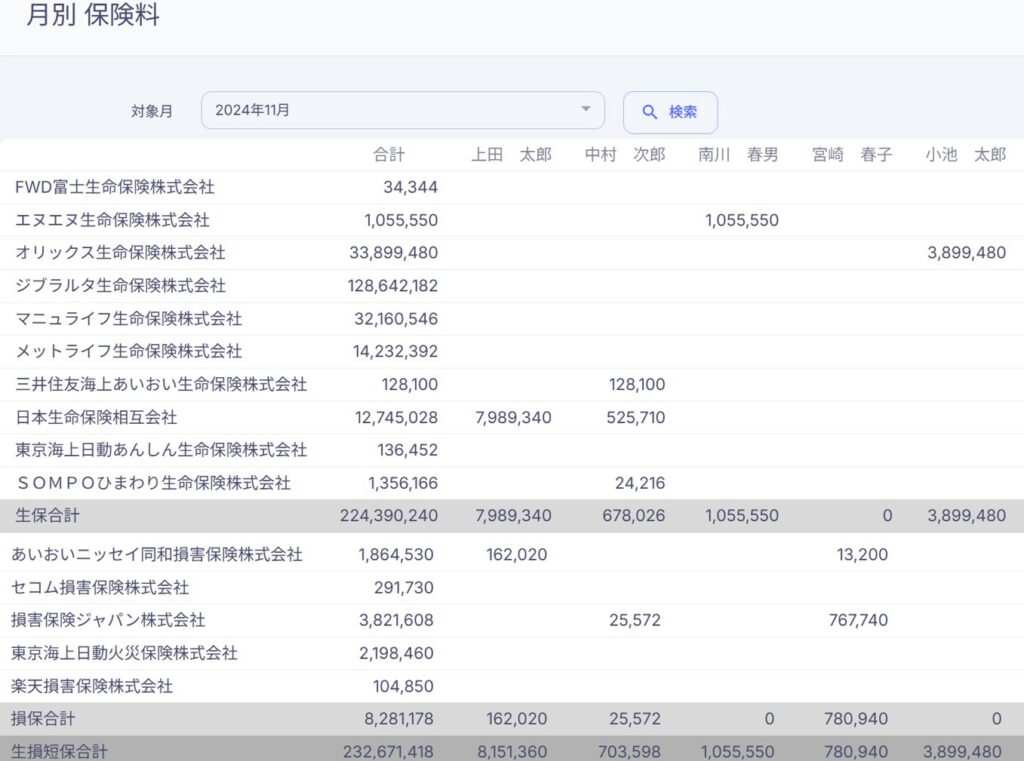Click the FWD富士生命保険株式会社 row label
The image size is (1024, 761).
coord(115,187)
